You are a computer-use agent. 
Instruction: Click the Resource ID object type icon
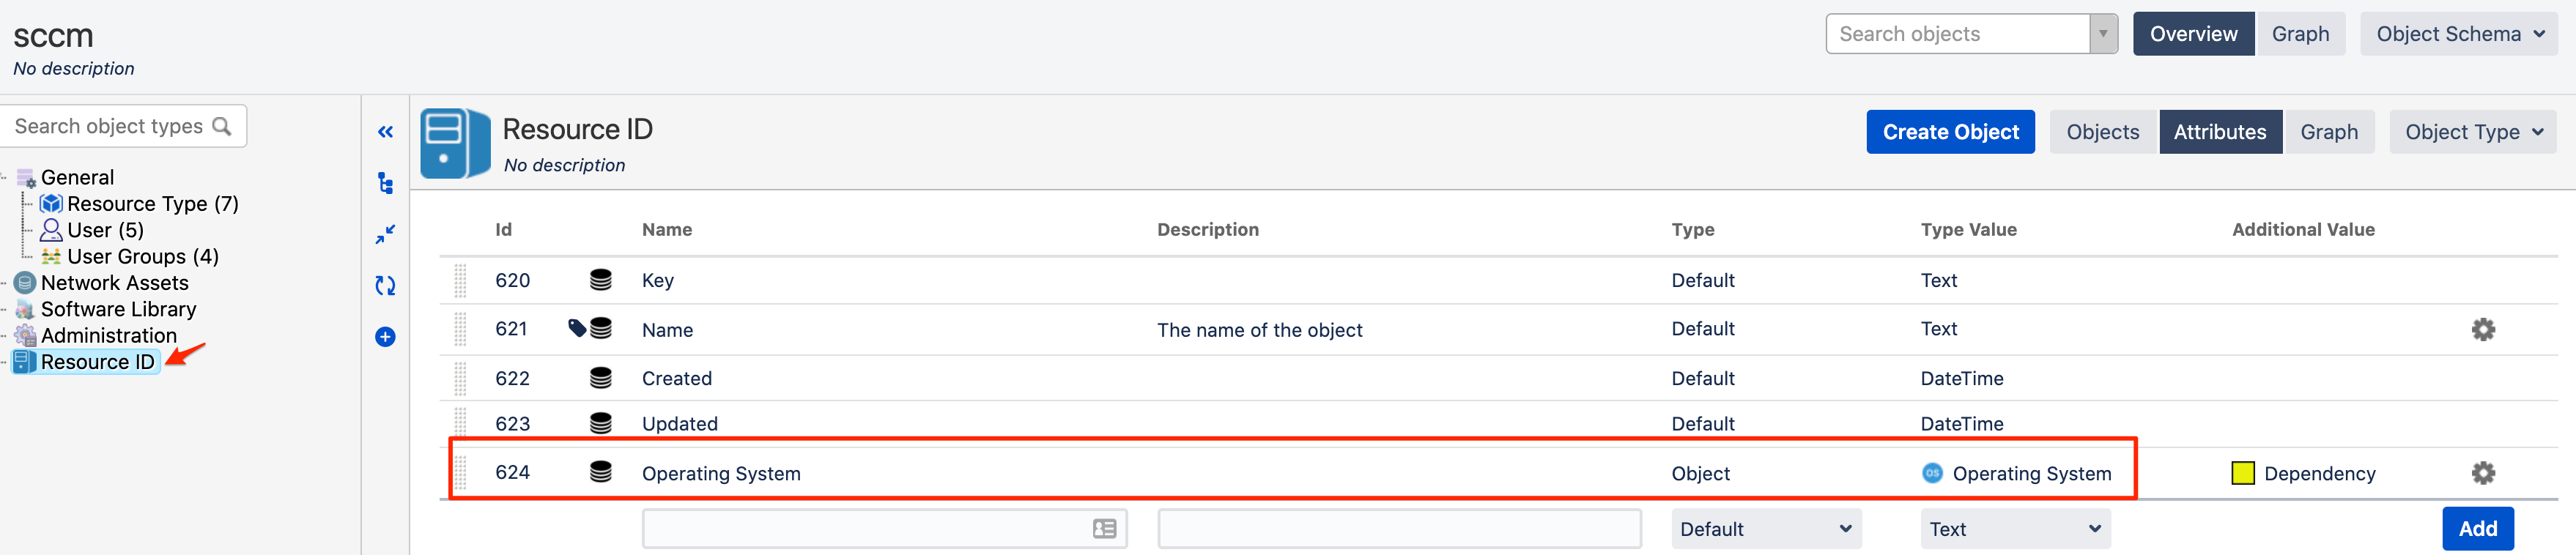pyautogui.click(x=455, y=144)
